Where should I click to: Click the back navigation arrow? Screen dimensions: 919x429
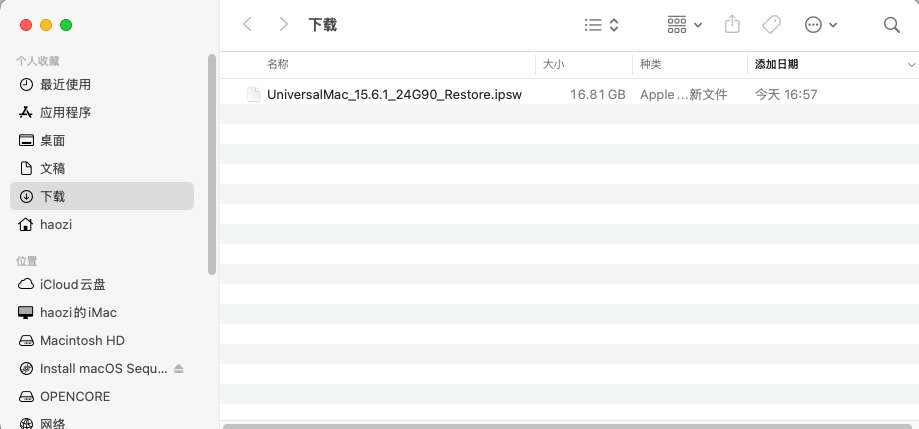pyautogui.click(x=248, y=24)
